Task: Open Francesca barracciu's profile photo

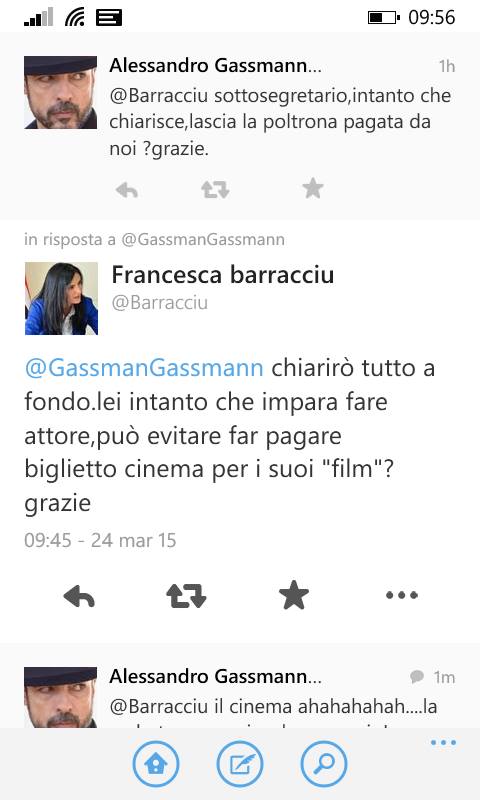Action: pyautogui.click(x=61, y=298)
